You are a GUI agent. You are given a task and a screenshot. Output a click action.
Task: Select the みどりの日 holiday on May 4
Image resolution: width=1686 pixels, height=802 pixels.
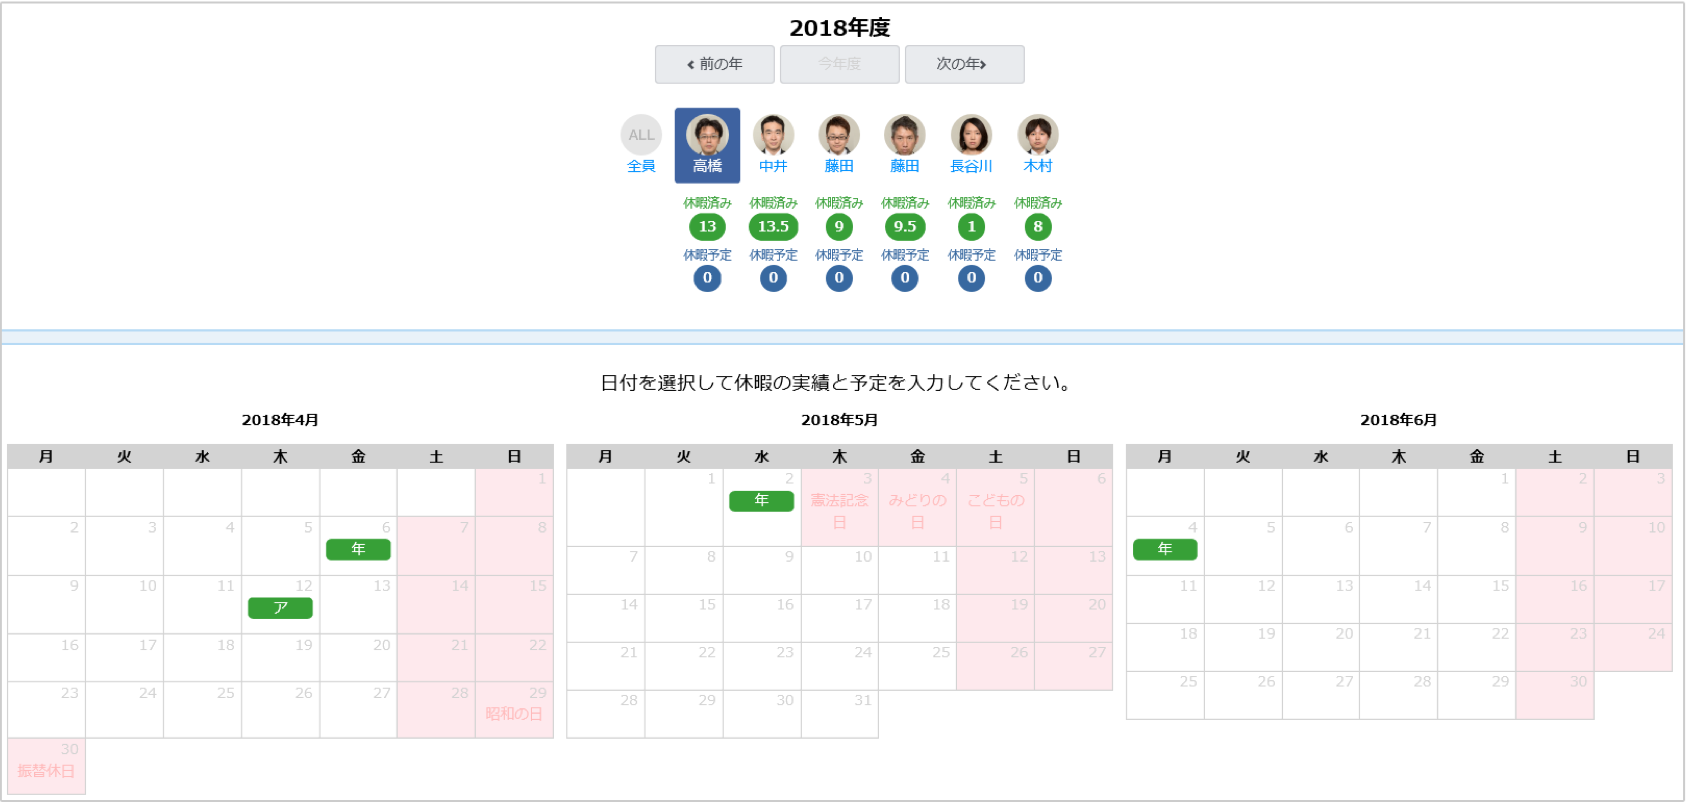(917, 507)
